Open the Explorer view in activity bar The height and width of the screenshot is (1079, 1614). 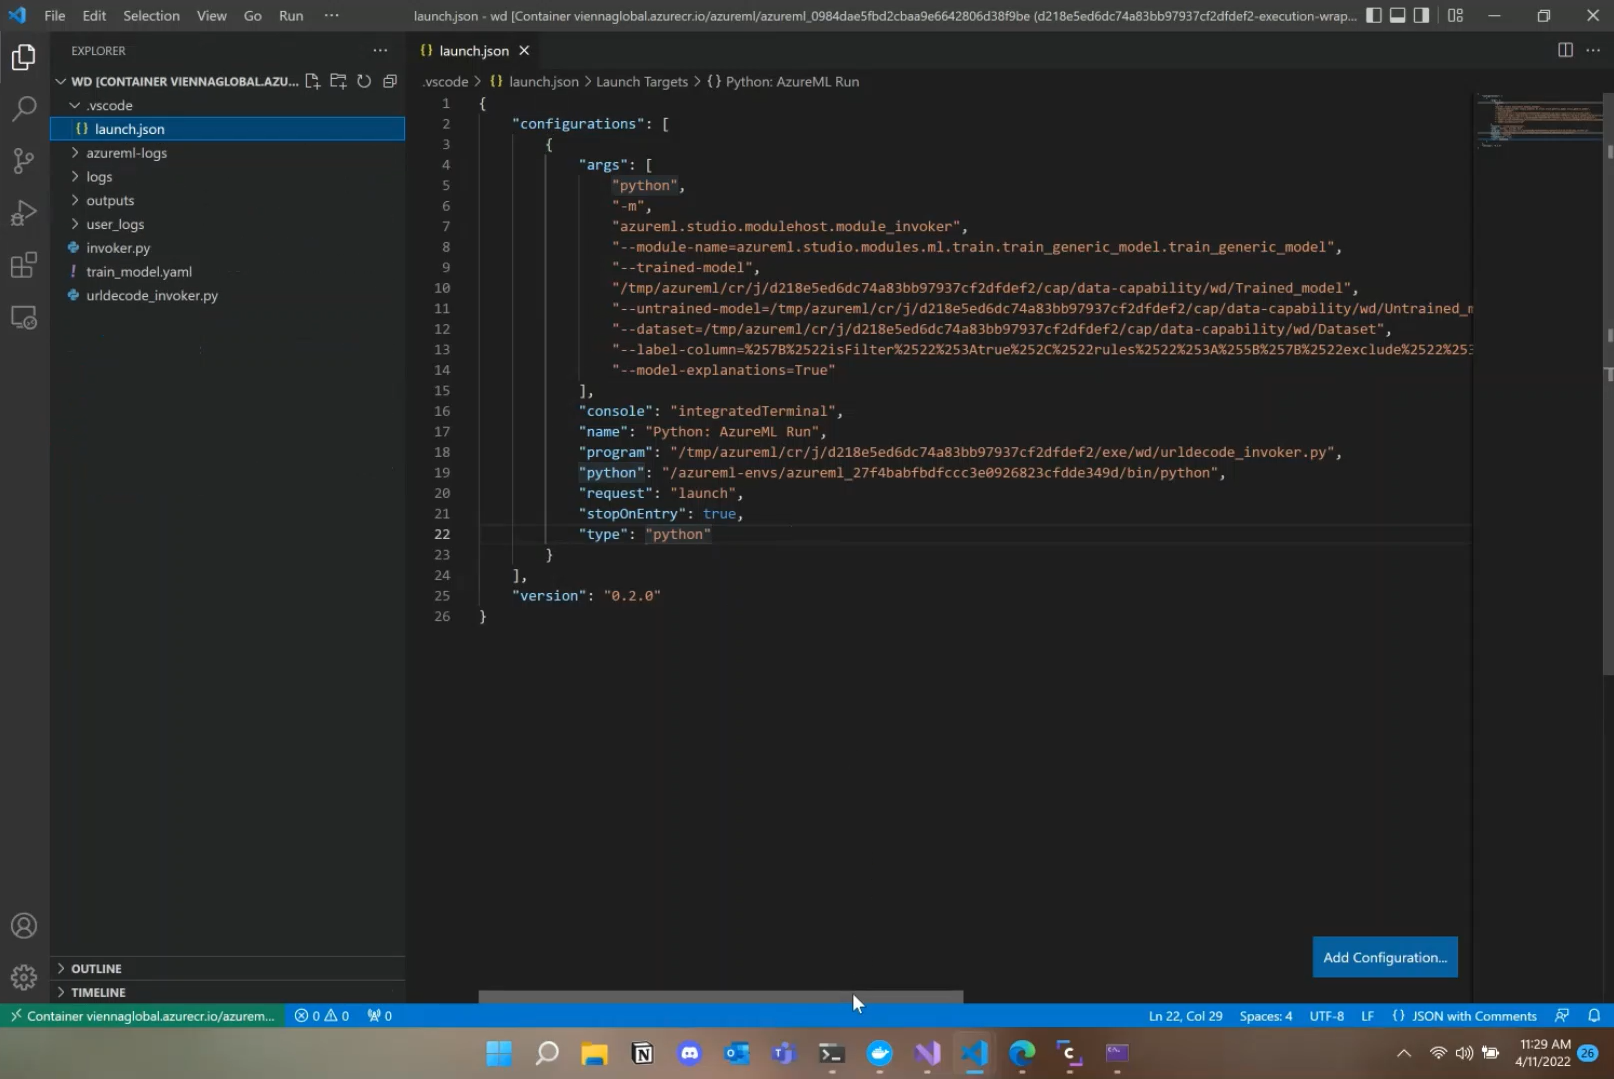coord(24,57)
